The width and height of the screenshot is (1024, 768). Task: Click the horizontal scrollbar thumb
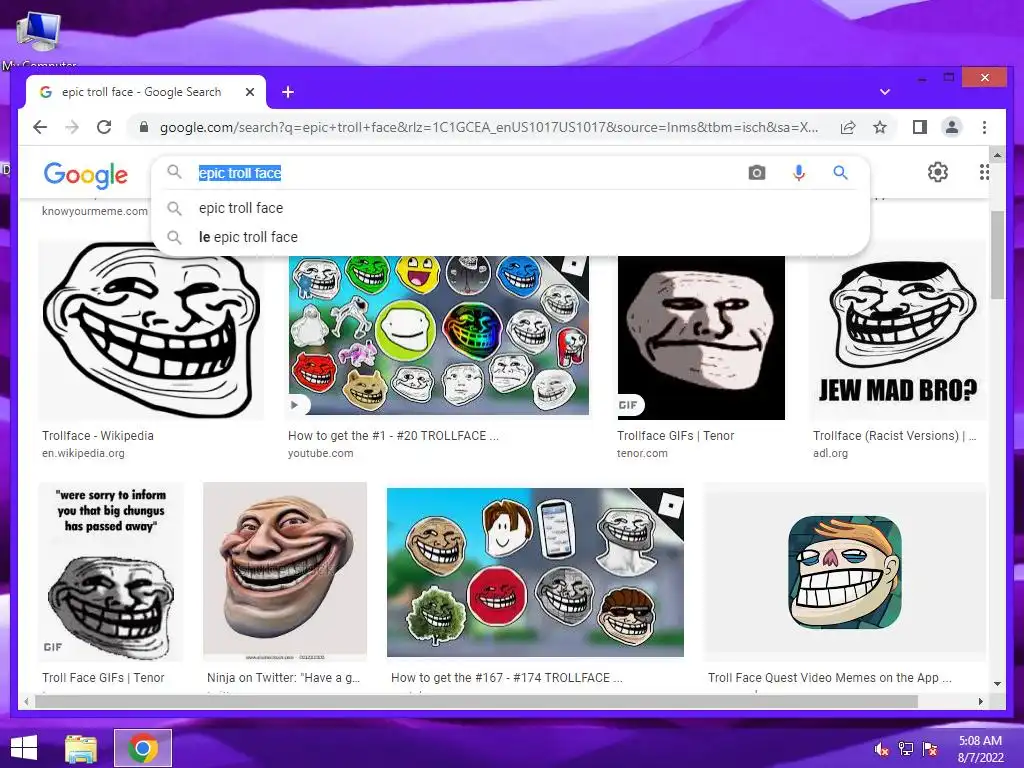pos(476,701)
